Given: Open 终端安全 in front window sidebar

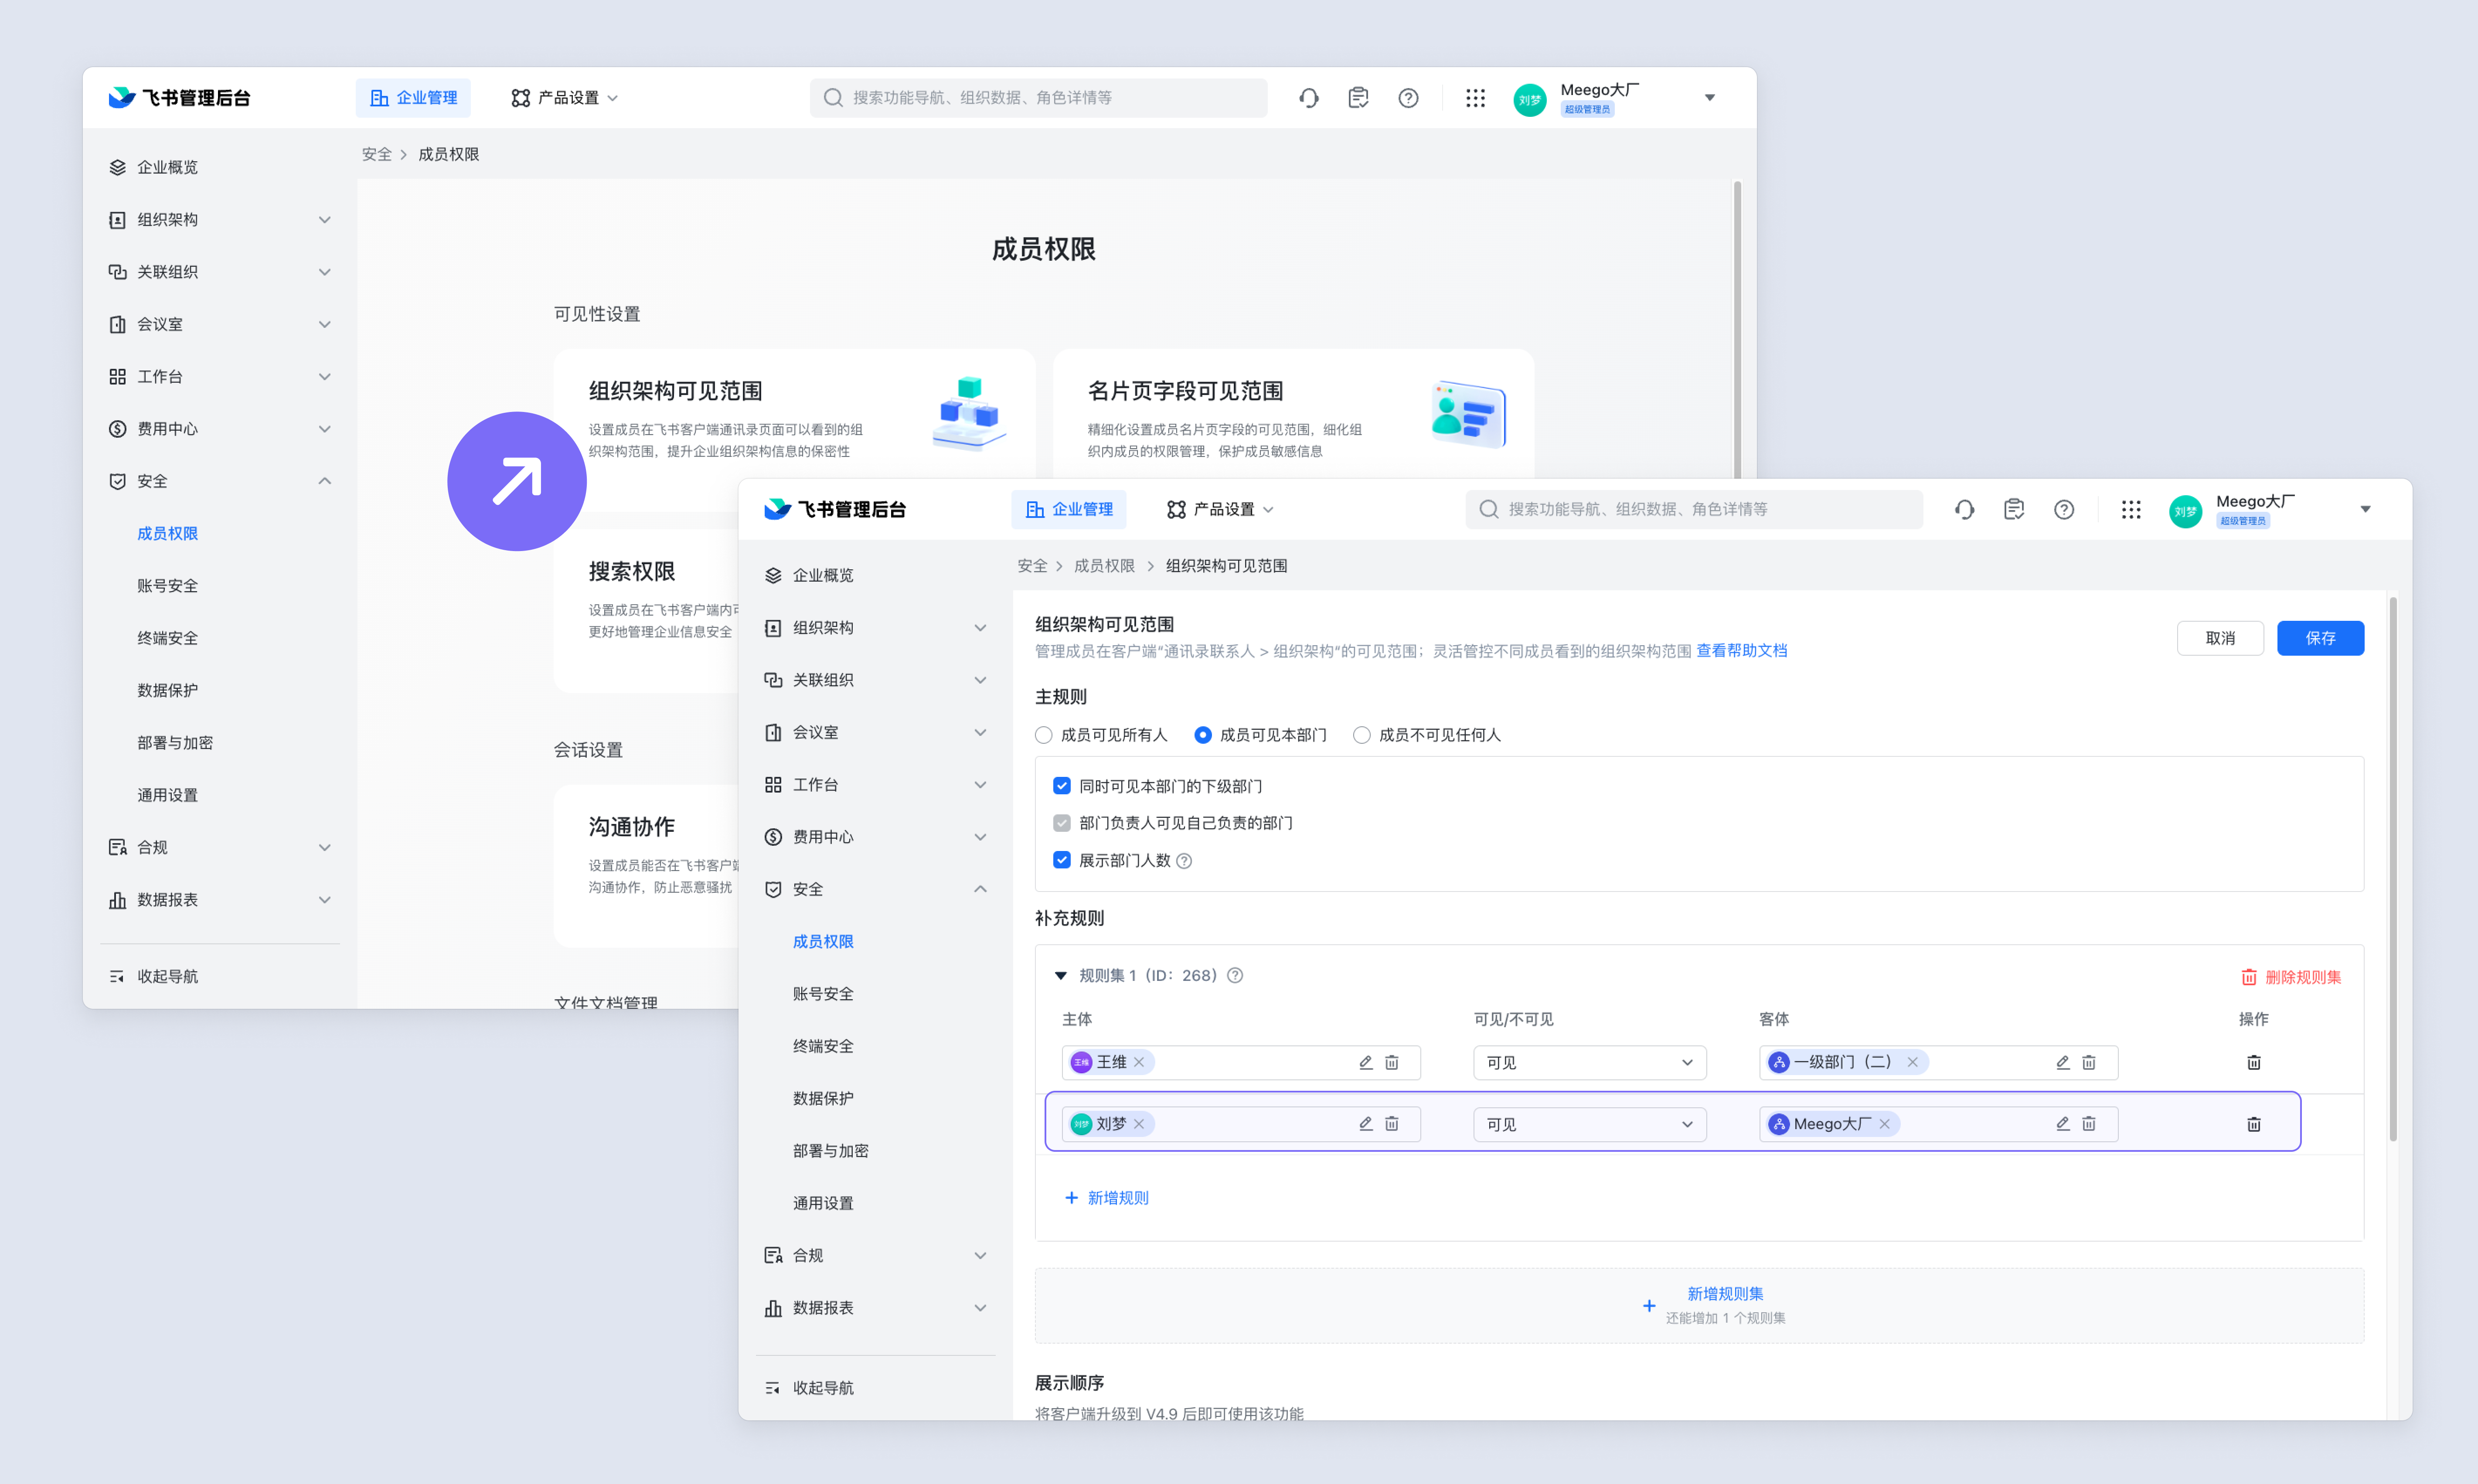Looking at the screenshot, I should click(x=823, y=1046).
